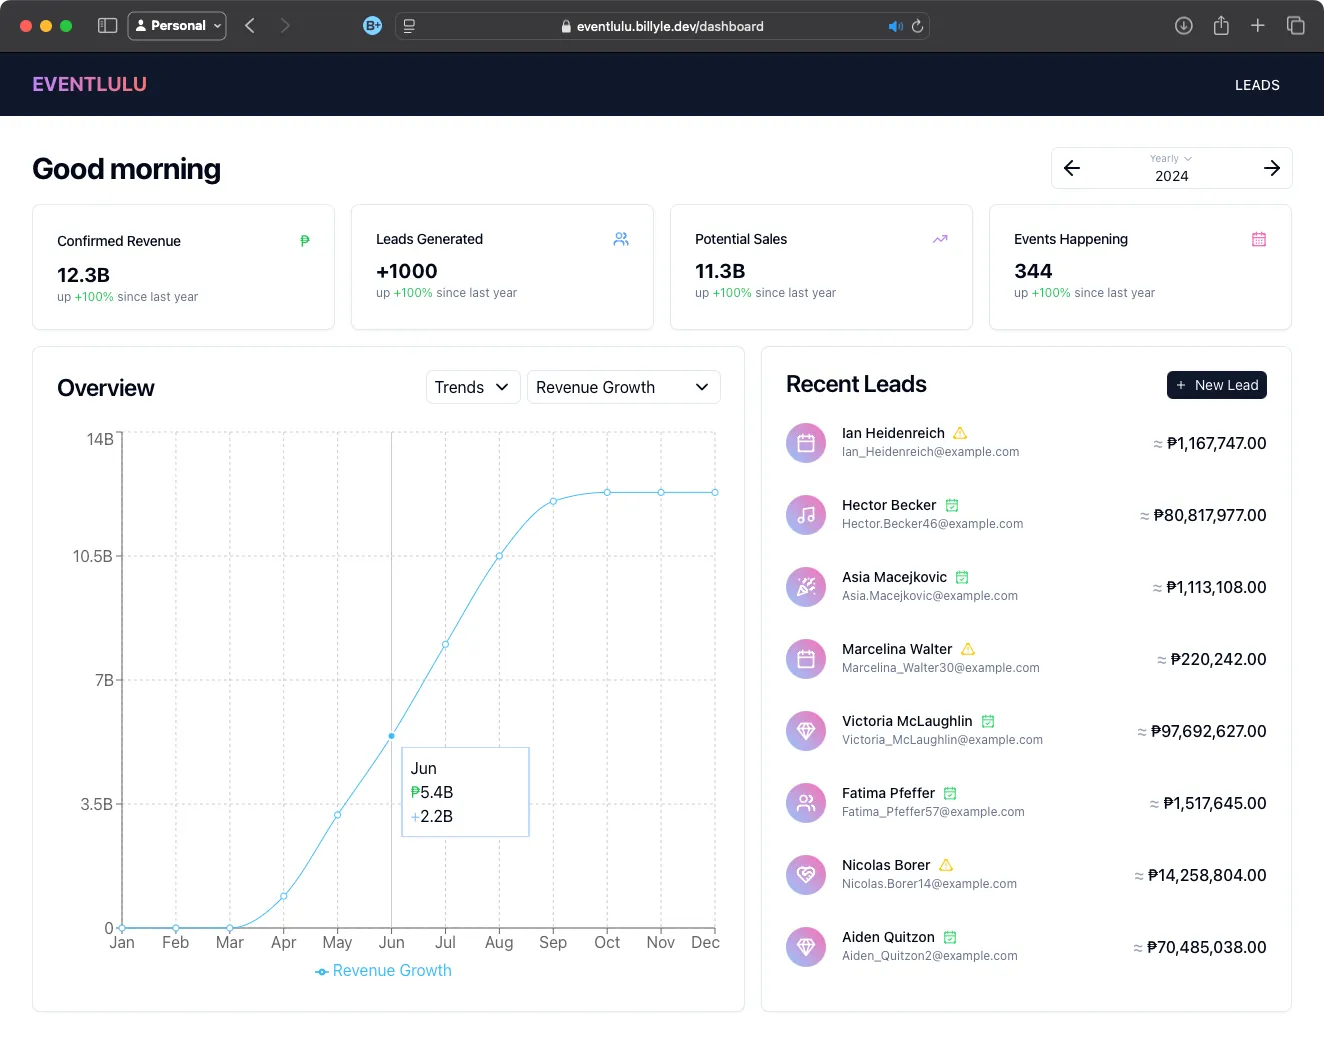Toggle the Safari sidebar

[107, 26]
